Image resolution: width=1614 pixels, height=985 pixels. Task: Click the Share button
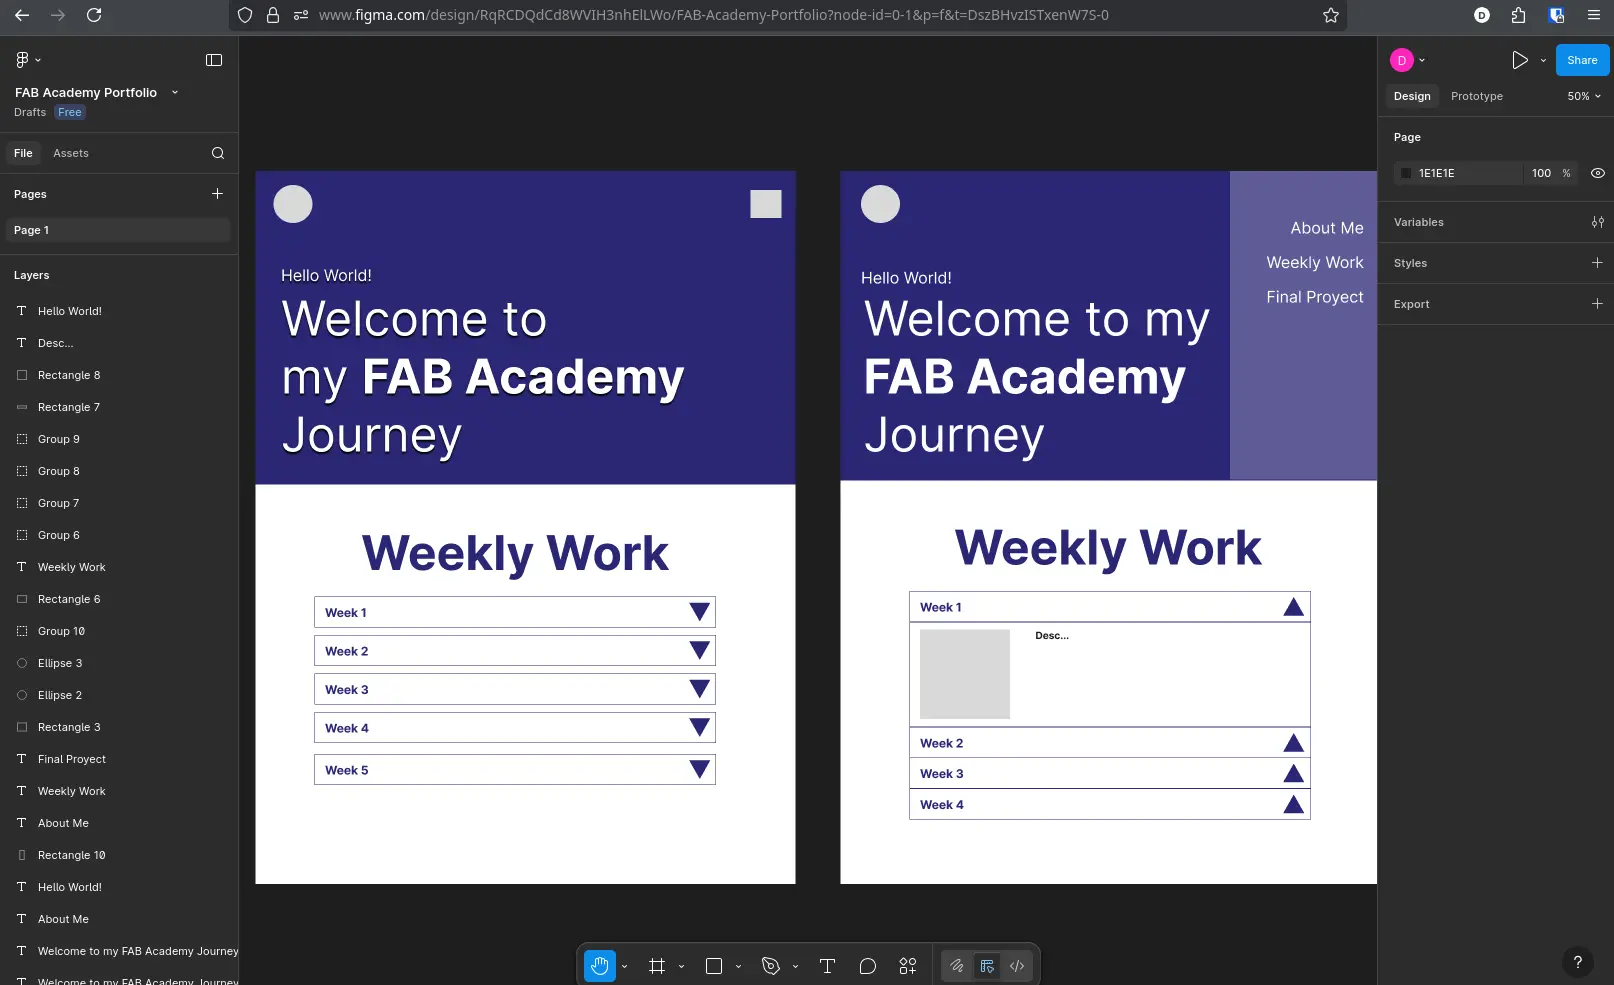click(x=1581, y=60)
